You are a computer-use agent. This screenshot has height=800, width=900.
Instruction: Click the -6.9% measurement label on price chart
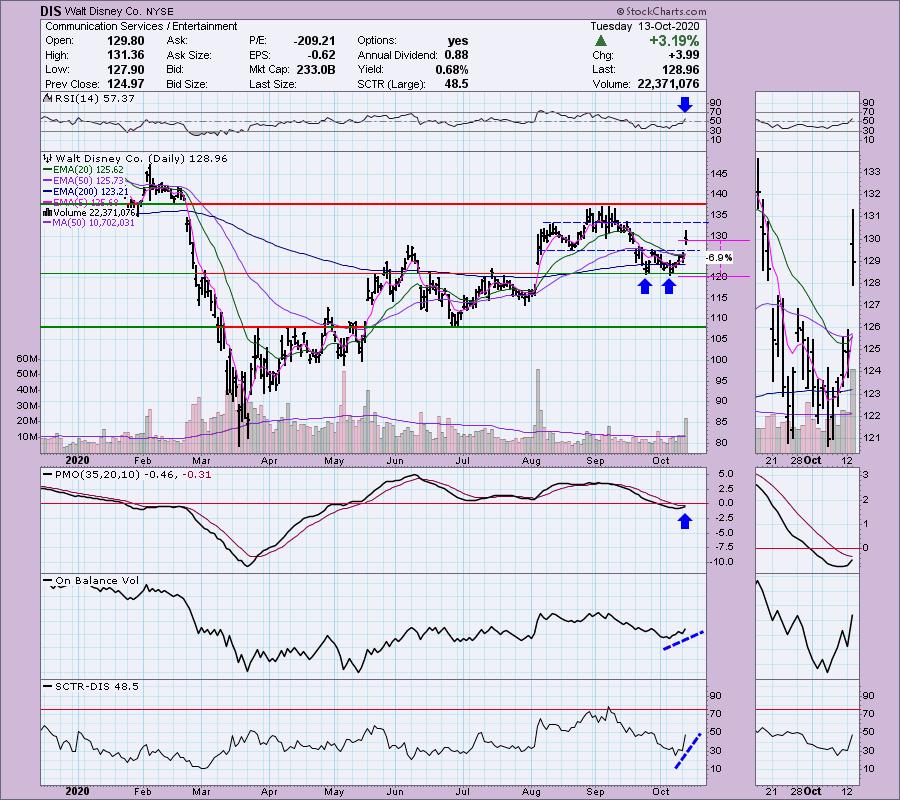coord(719,258)
